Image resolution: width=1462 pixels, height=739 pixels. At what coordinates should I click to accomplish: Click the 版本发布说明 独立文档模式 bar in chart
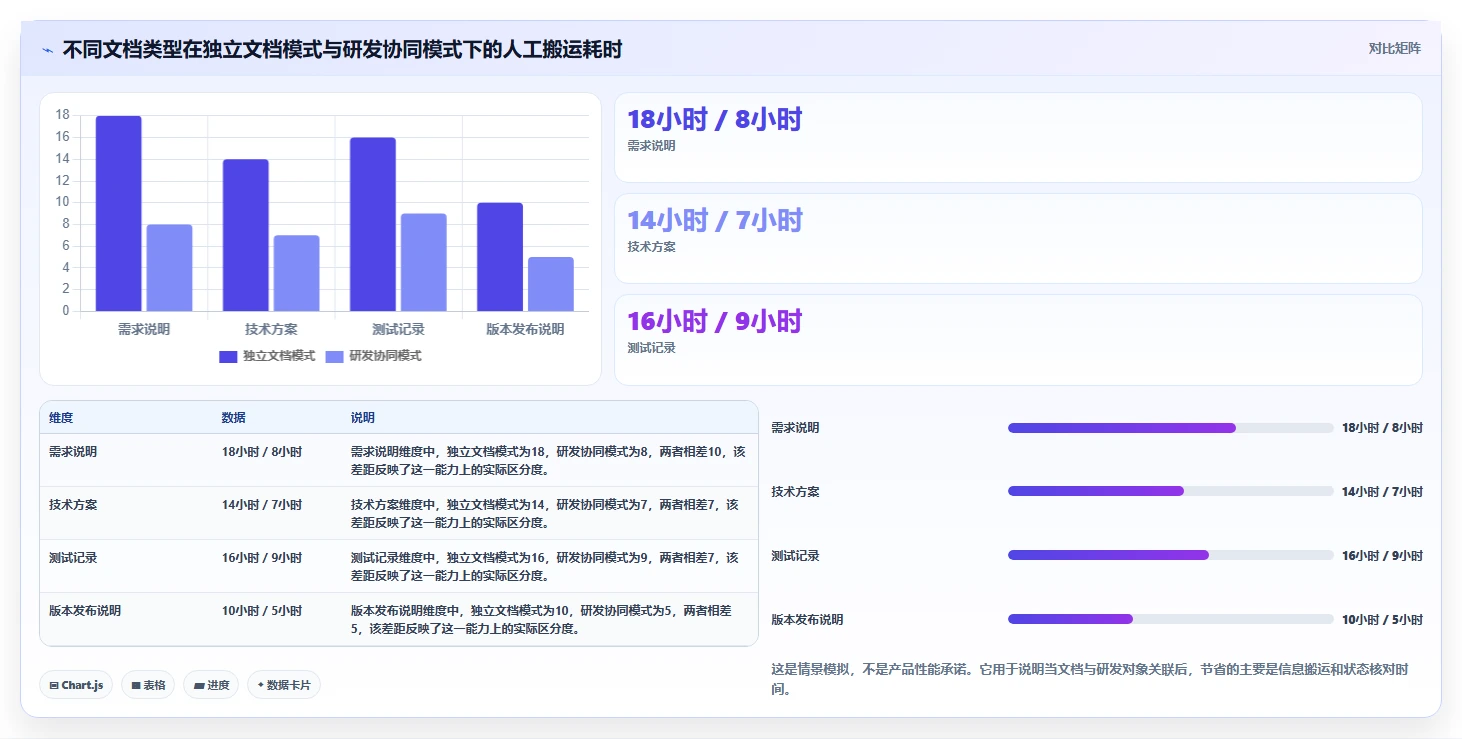click(500, 257)
